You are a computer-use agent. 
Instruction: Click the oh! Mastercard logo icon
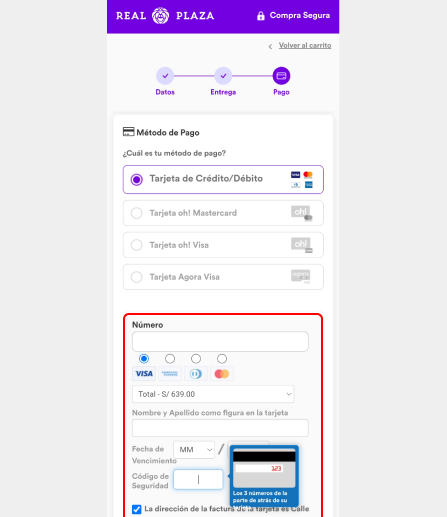click(x=302, y=213)
